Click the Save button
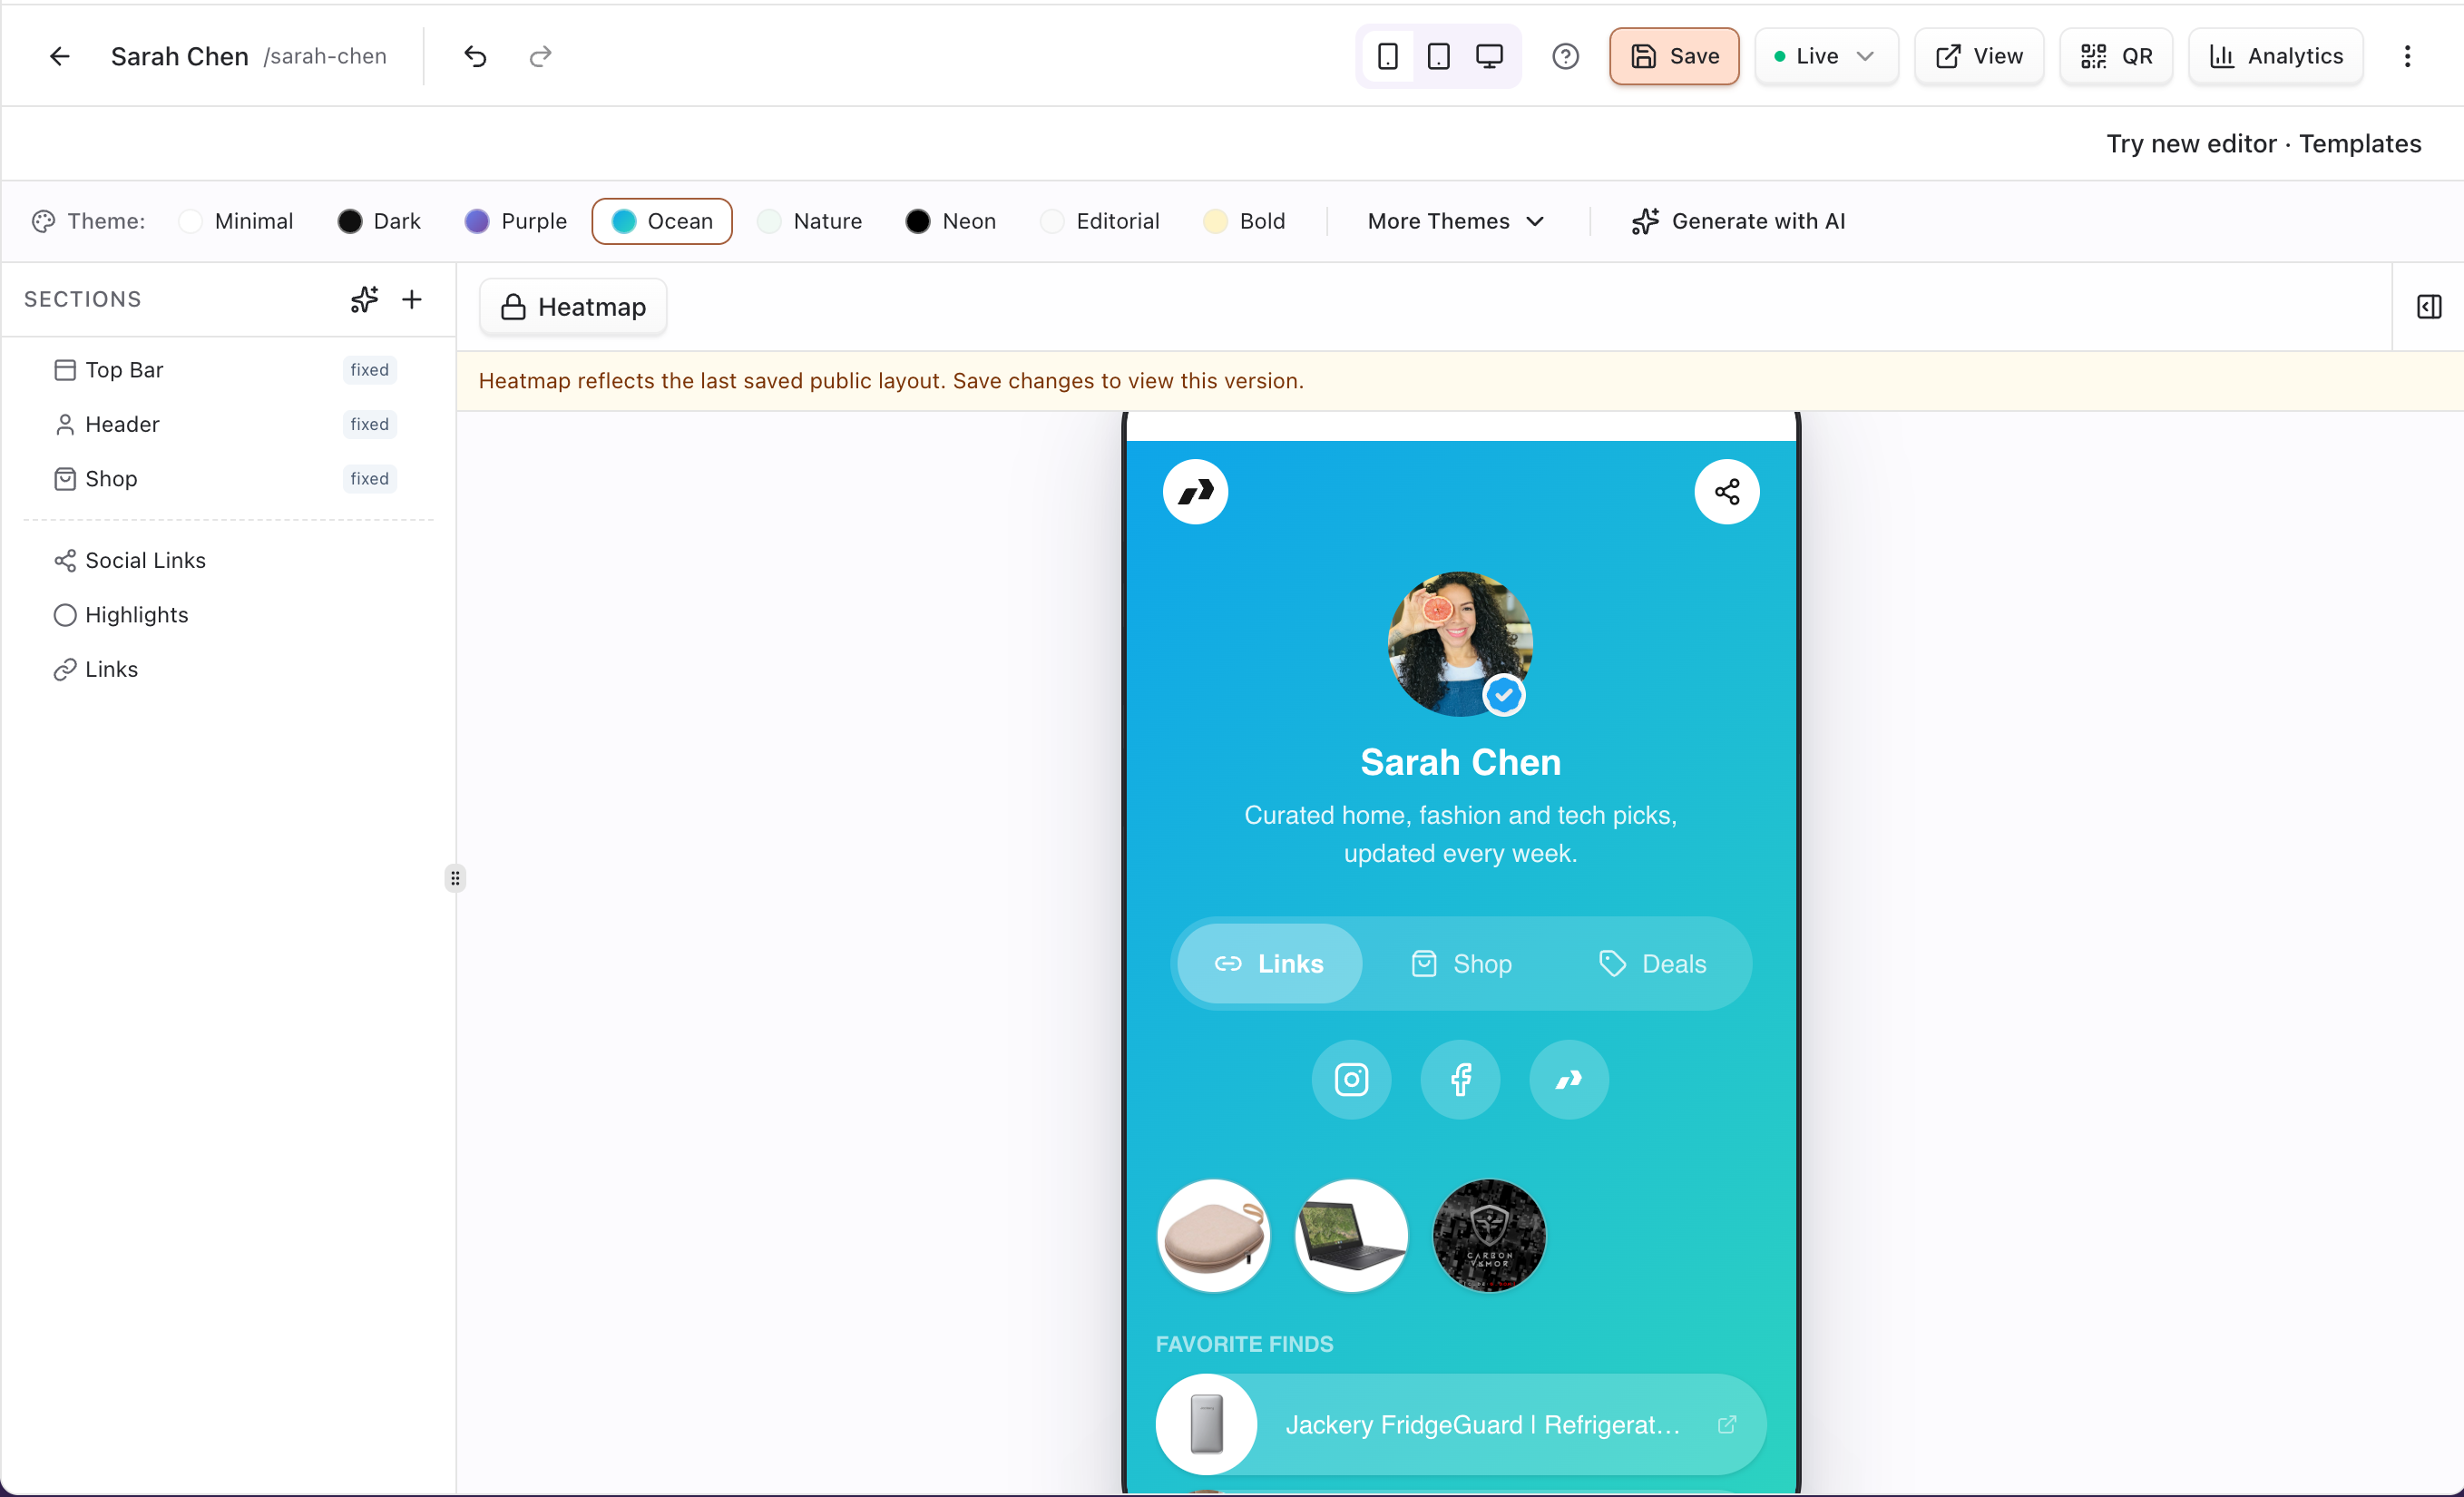2464x1497 pixels. point(1674,56)
